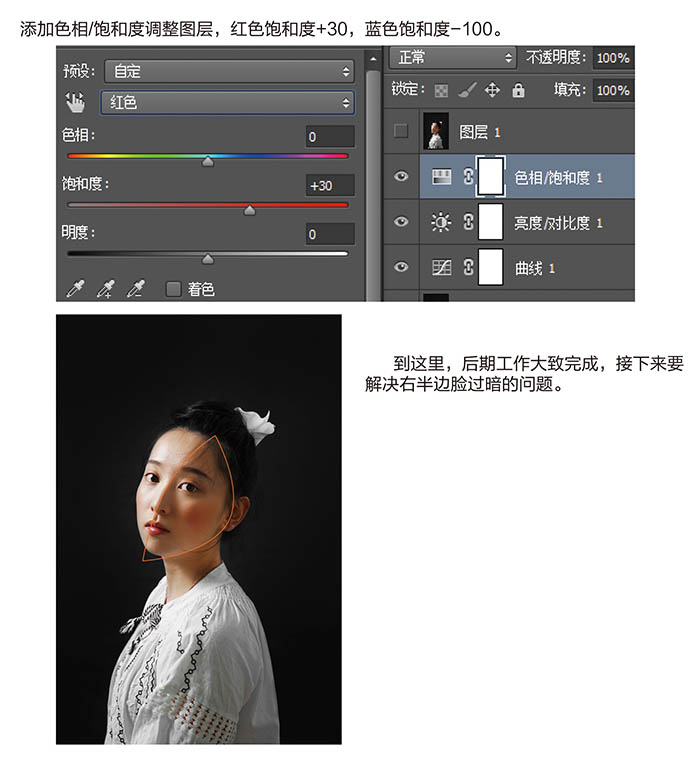Select the 色相/饱和度 1 layer name
698x766 pixels.
point(558,177)
